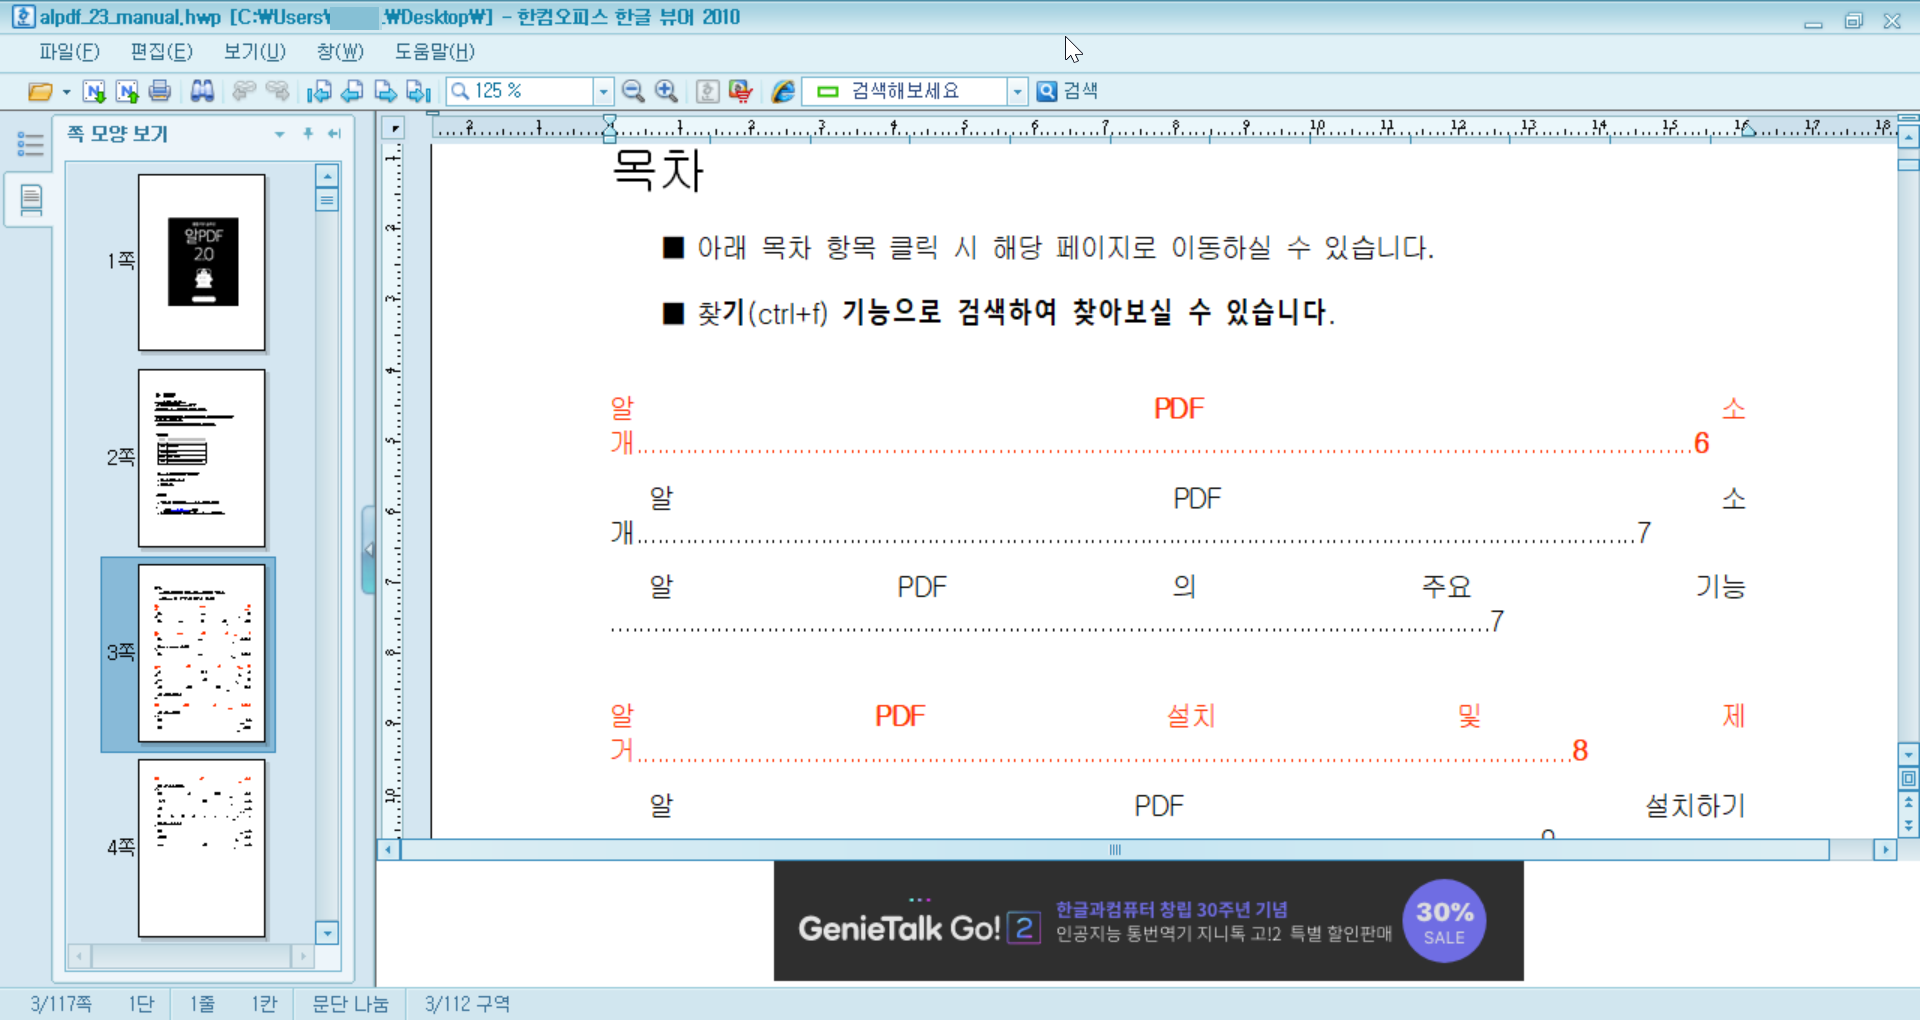Viewport: 1920px width, 1020px height.
Task: Open the 도움말(H) menu
Action: [434, 51]
